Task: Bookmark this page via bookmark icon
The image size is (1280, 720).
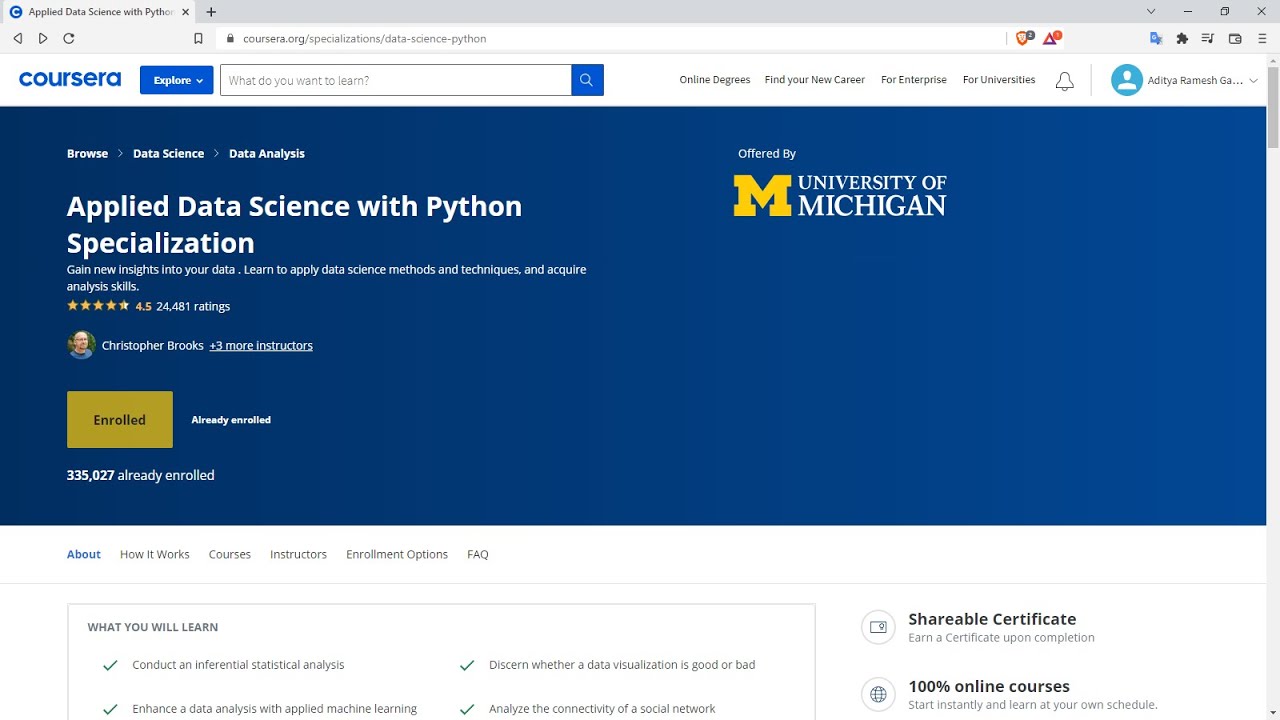Action: [198, 38]
